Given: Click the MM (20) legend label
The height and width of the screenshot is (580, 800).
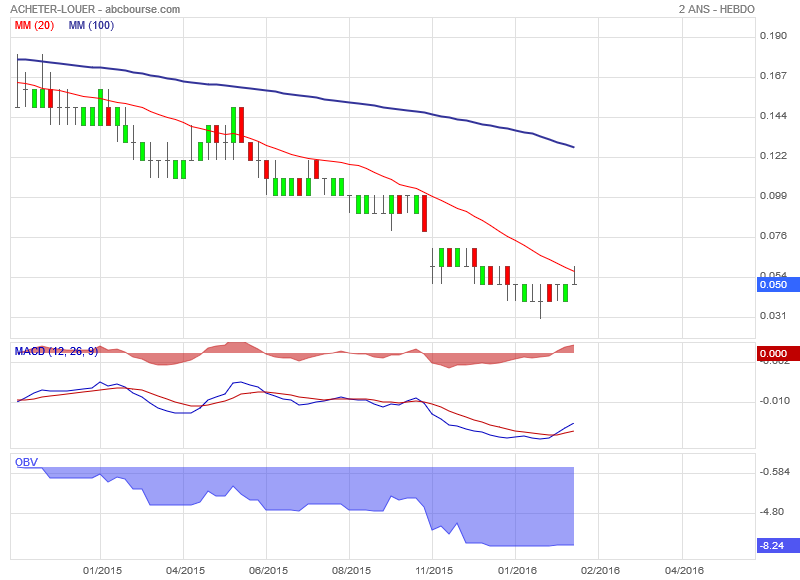Looking at the screenshot, I should point(34,26).
